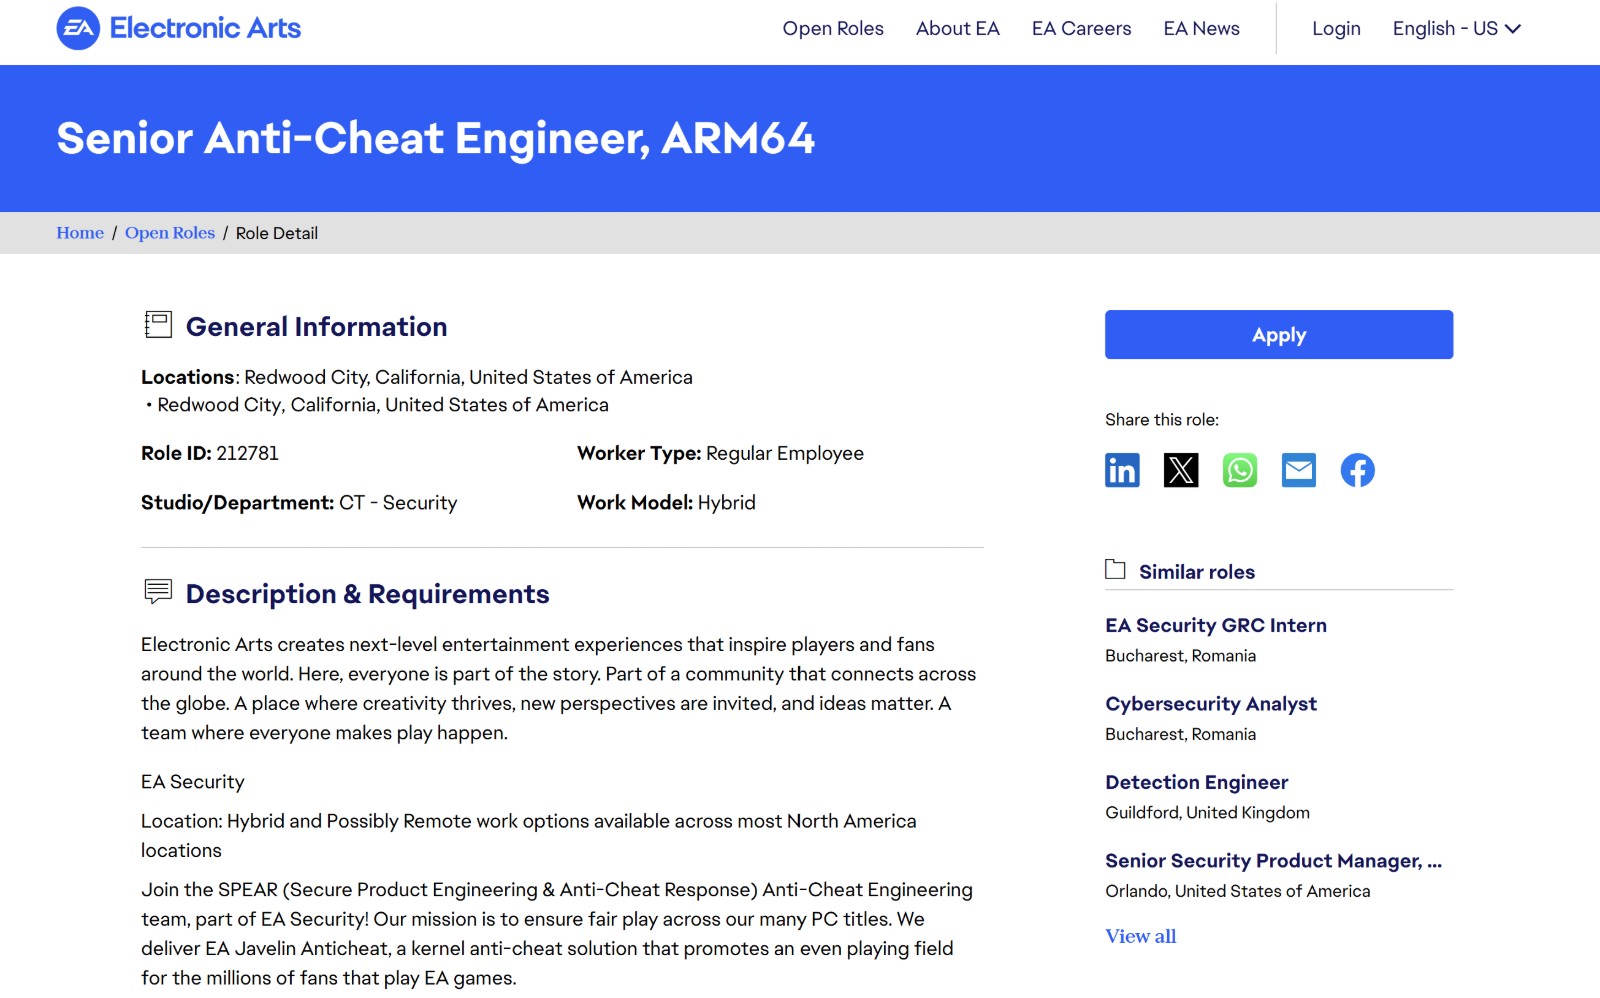The width and height of the screenshot is (1600, 998).
Task: Click the Description & Requirements section icon
Action: (158, 592)
